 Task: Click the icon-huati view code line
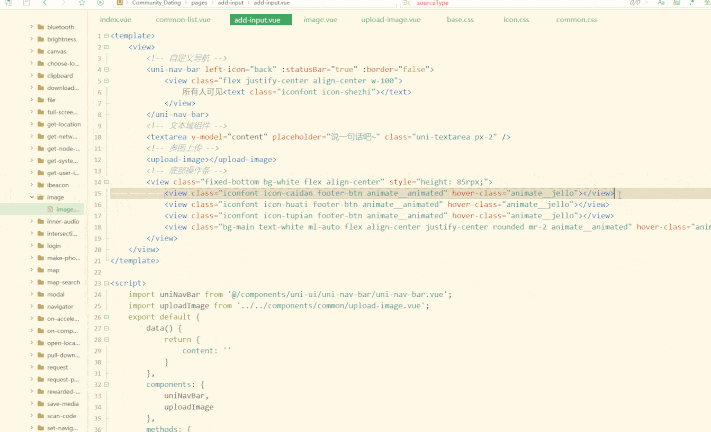(387, 204)
